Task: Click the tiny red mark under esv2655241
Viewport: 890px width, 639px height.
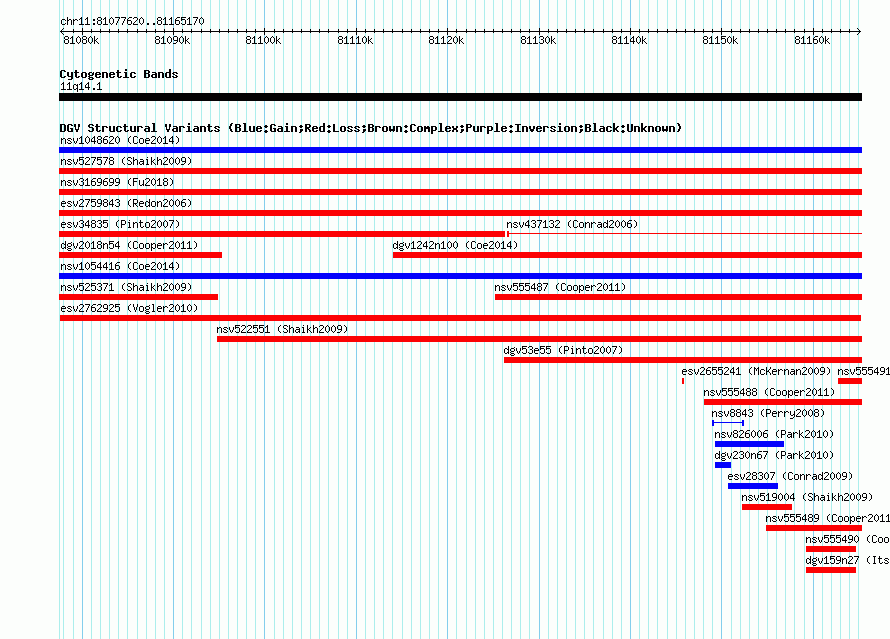Action: (x=683, y=381)
